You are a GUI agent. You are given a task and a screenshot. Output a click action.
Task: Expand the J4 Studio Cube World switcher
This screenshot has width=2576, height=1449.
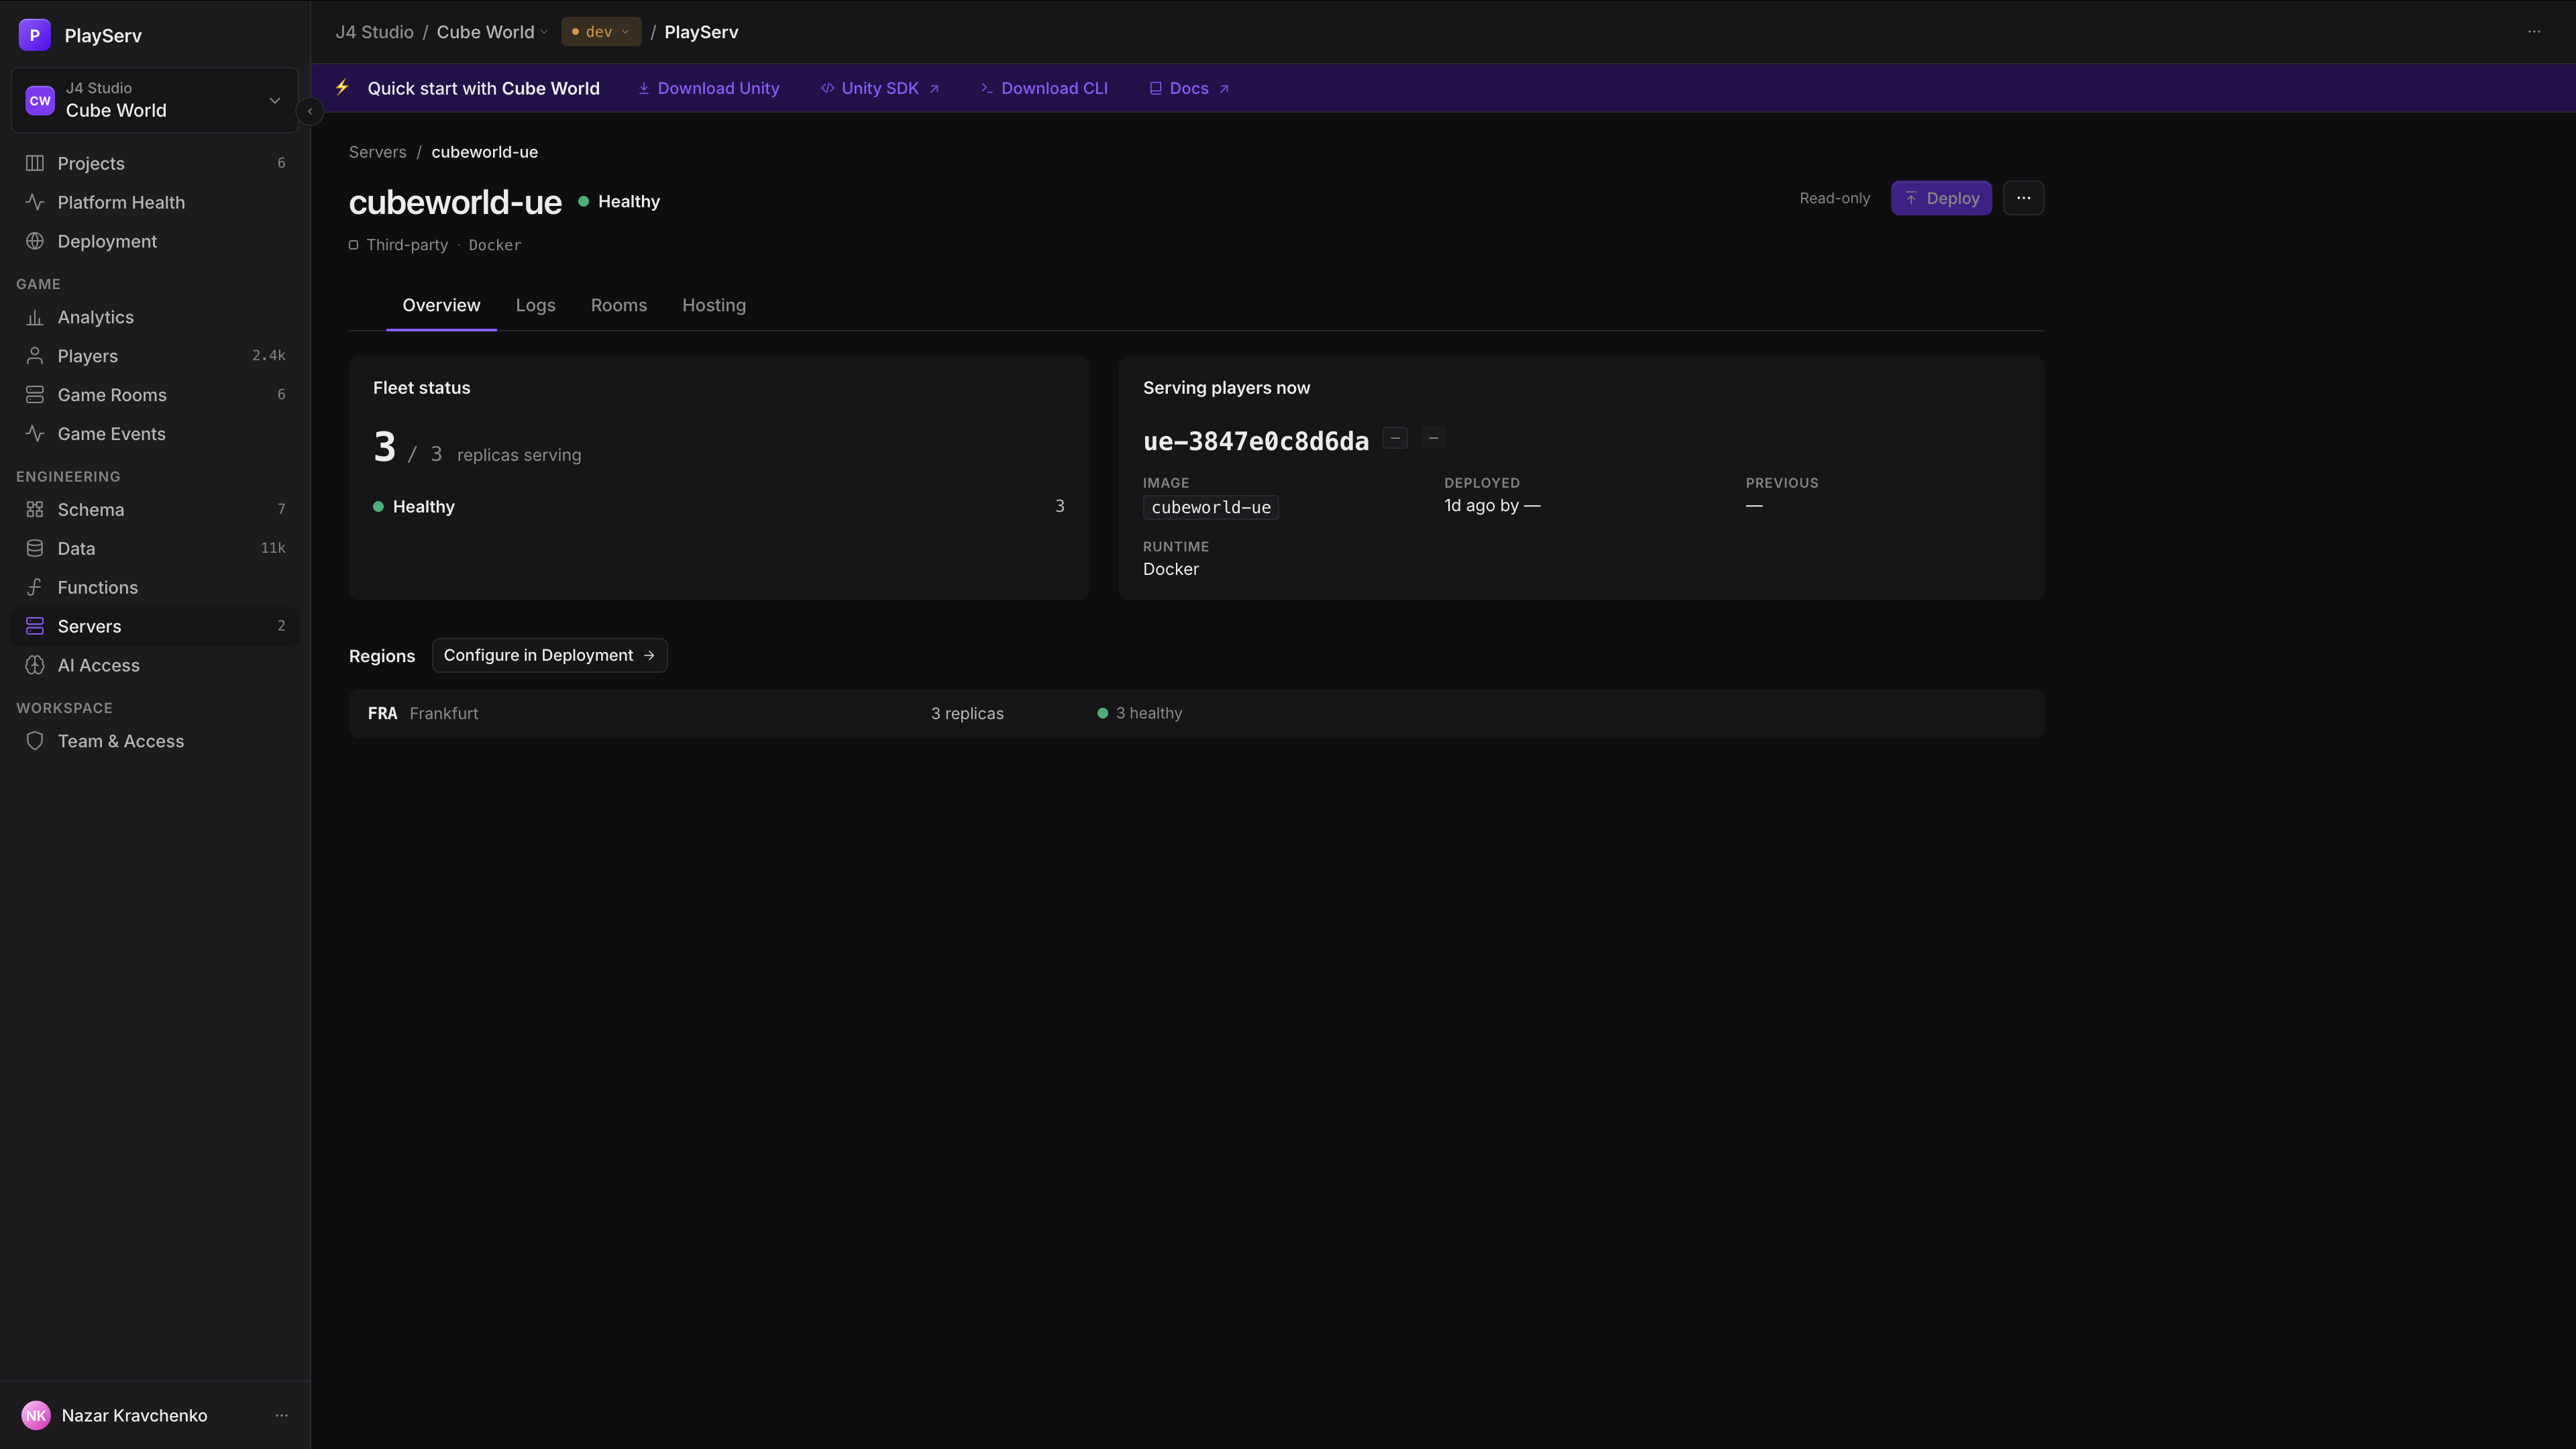click(155, 100)
